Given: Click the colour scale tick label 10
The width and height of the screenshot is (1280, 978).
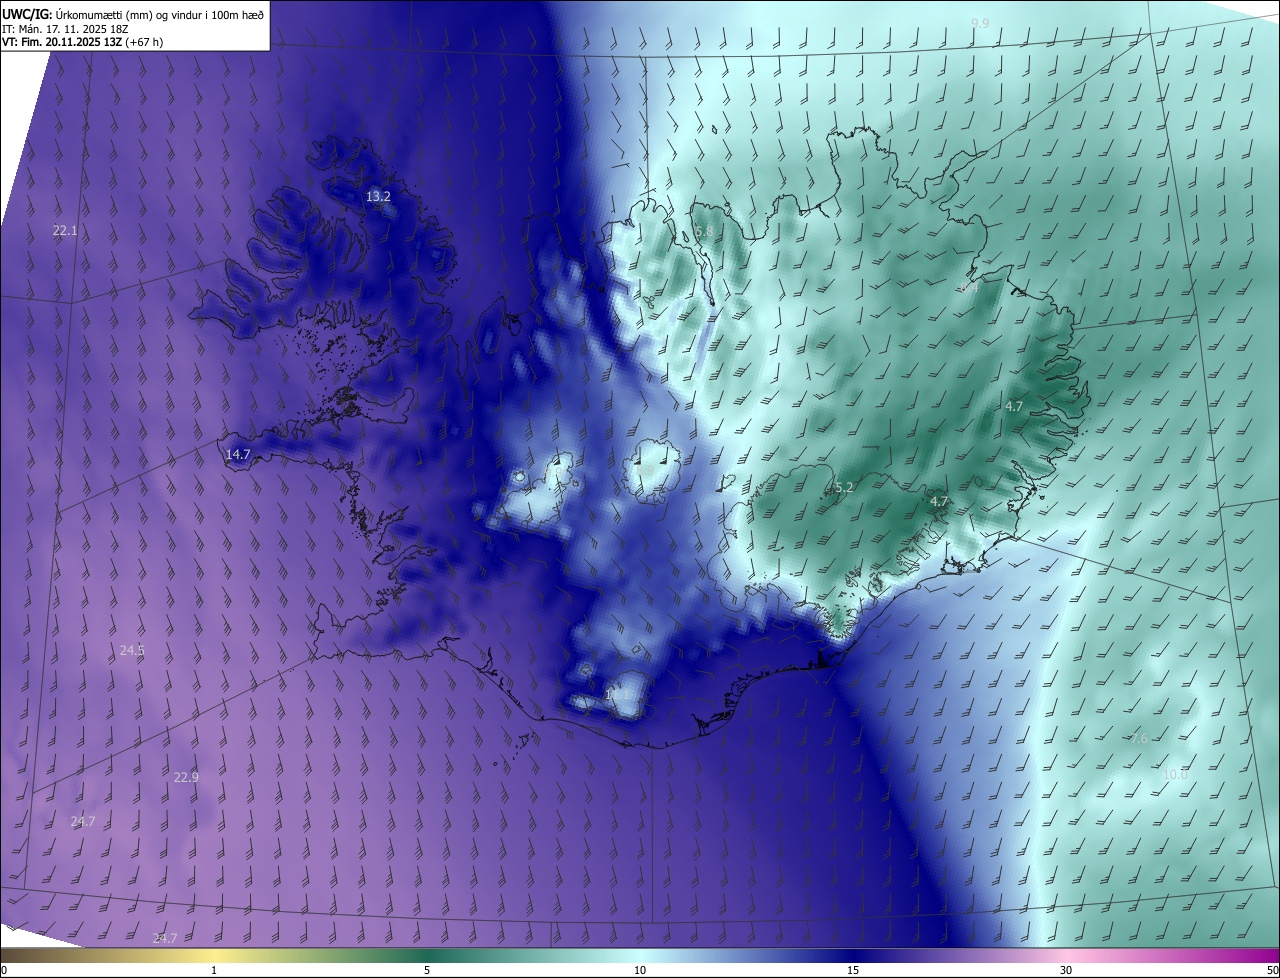Looking at the screenshot, I should 640,971.
